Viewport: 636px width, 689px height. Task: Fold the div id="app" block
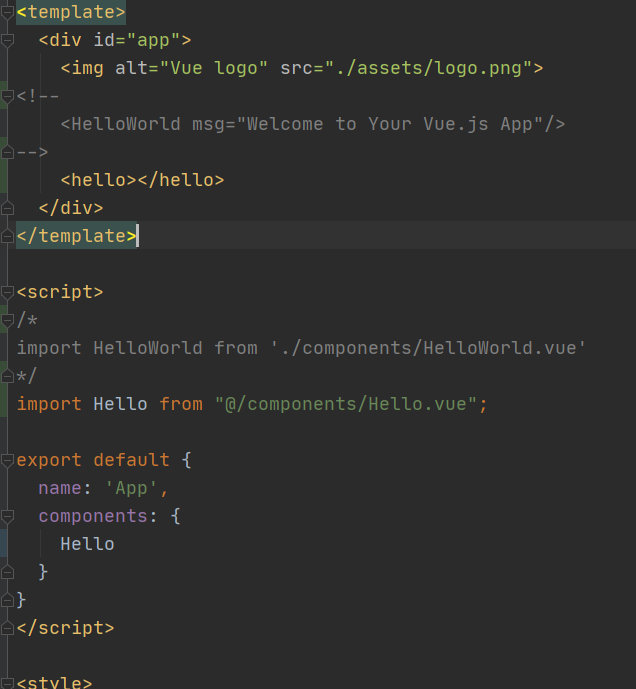tap(9, 41)
